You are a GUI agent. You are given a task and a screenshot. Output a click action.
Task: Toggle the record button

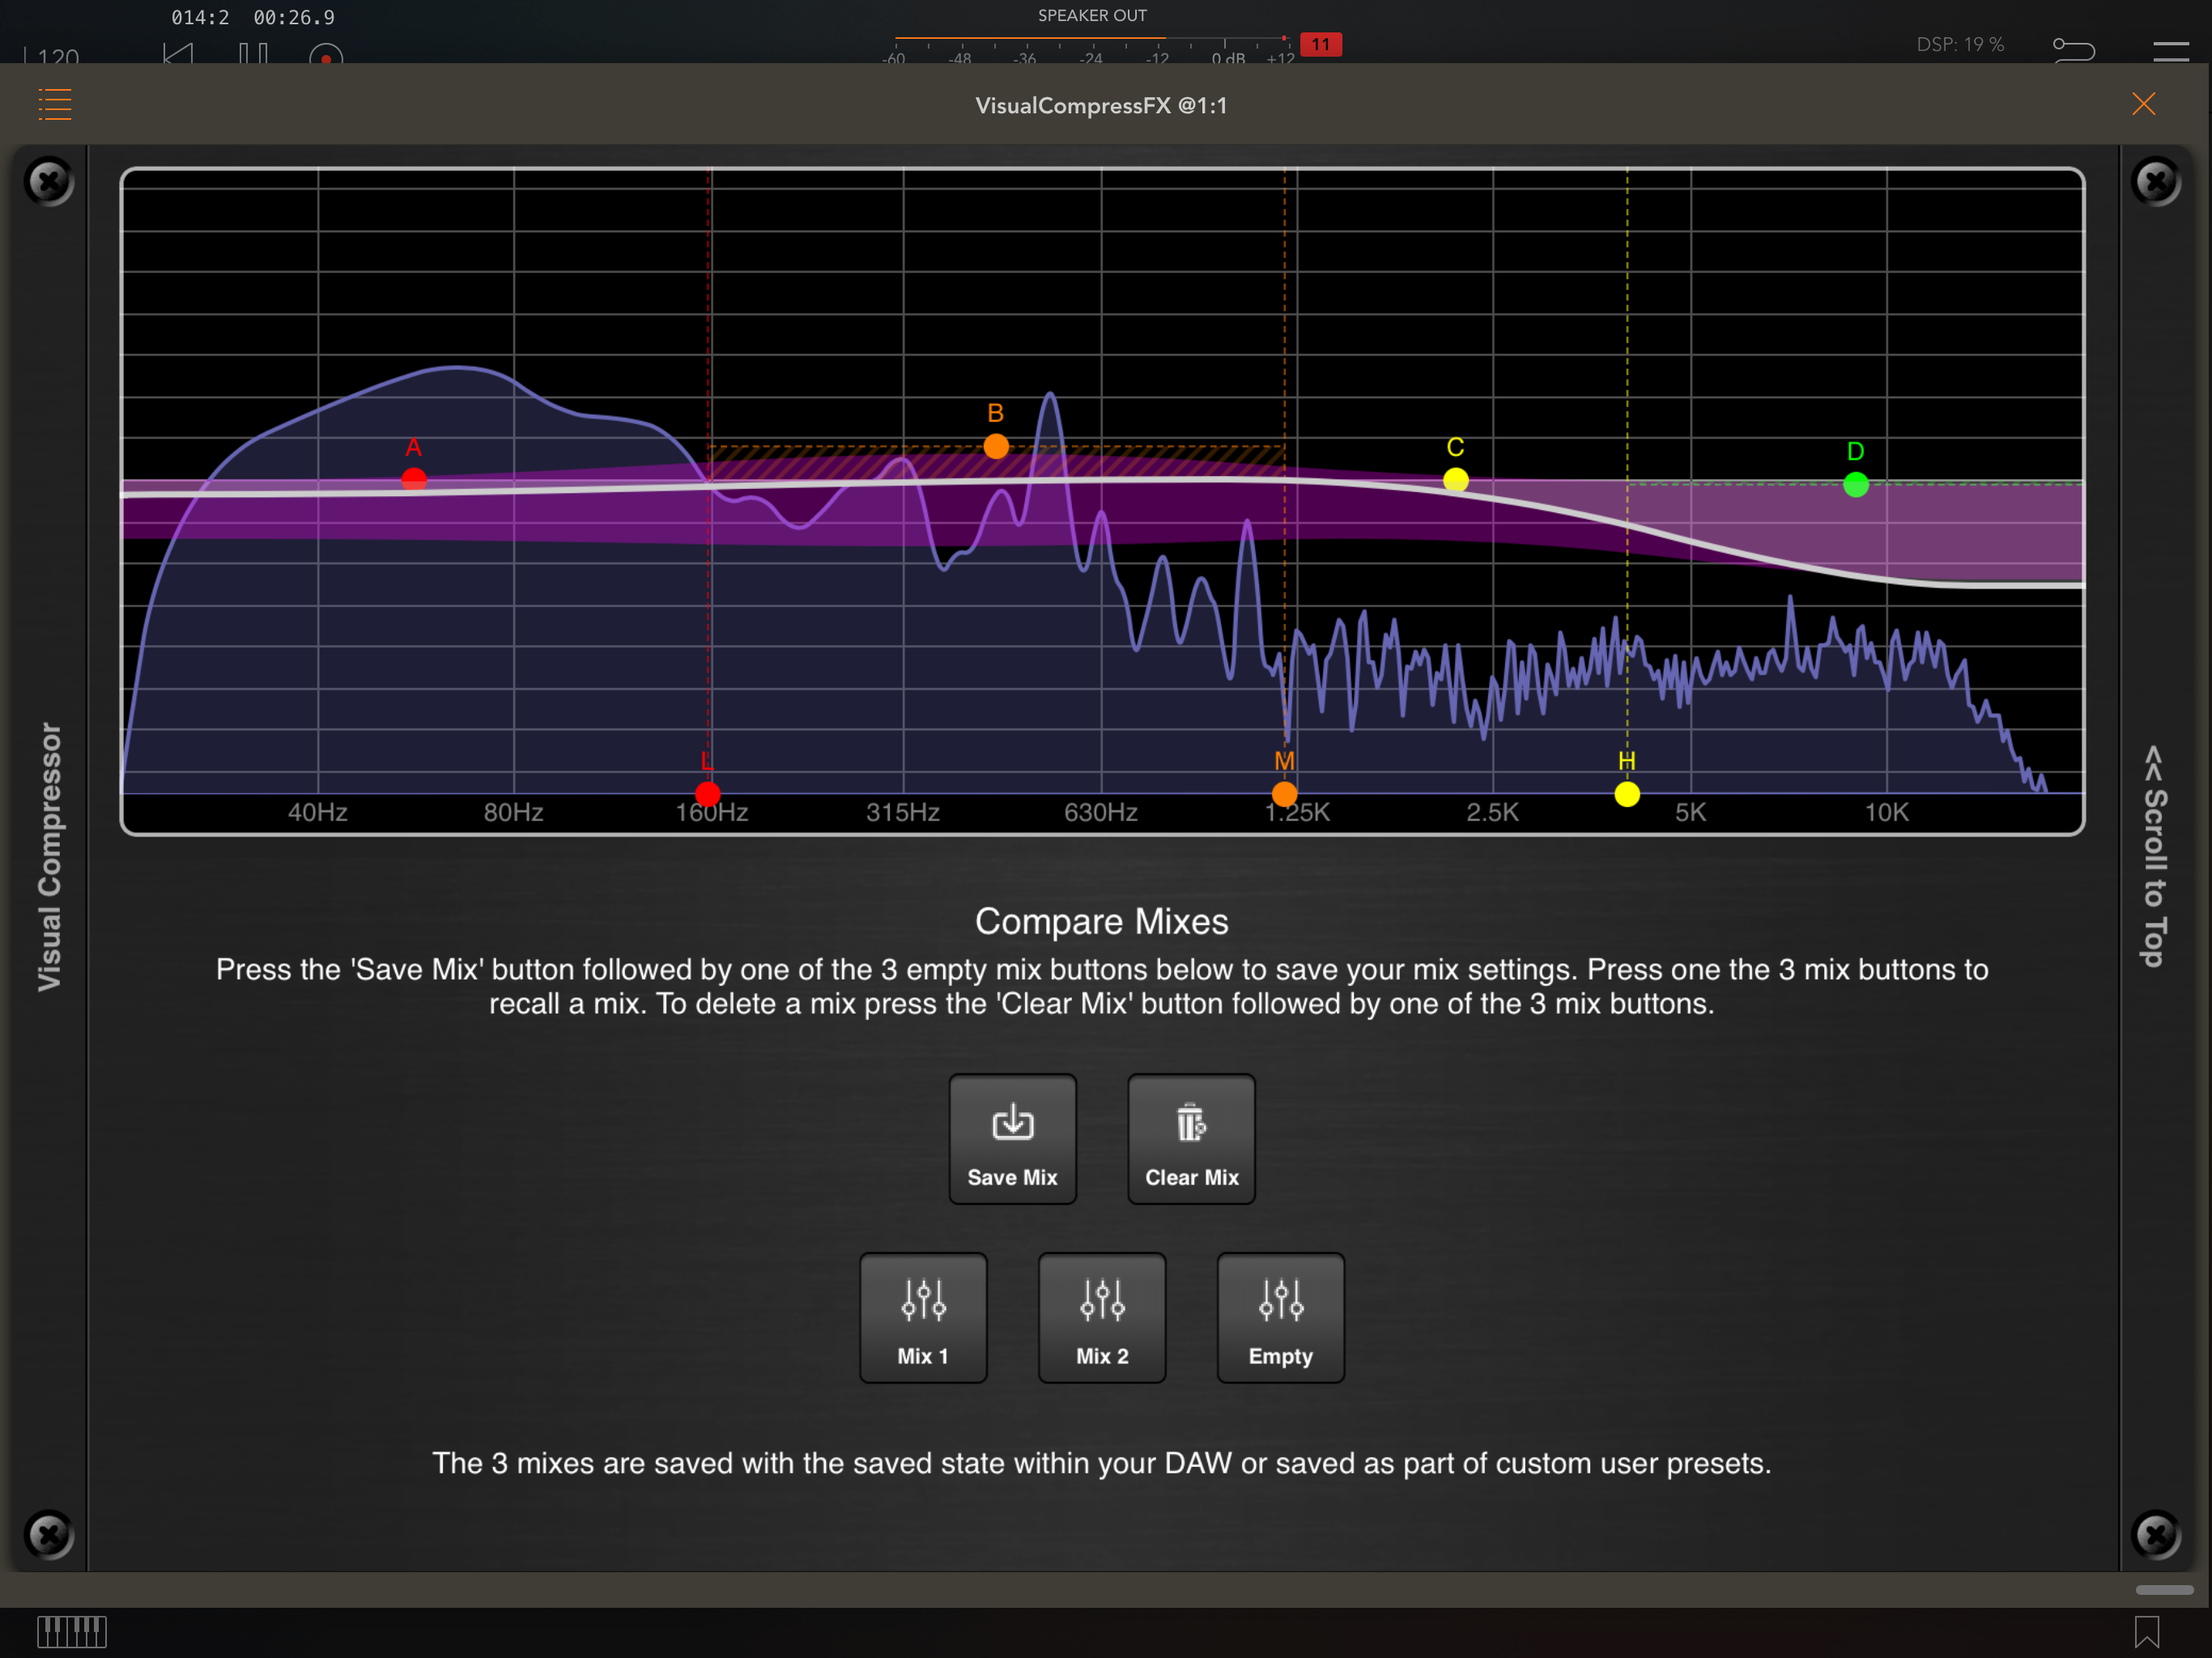tap(326, 56)
